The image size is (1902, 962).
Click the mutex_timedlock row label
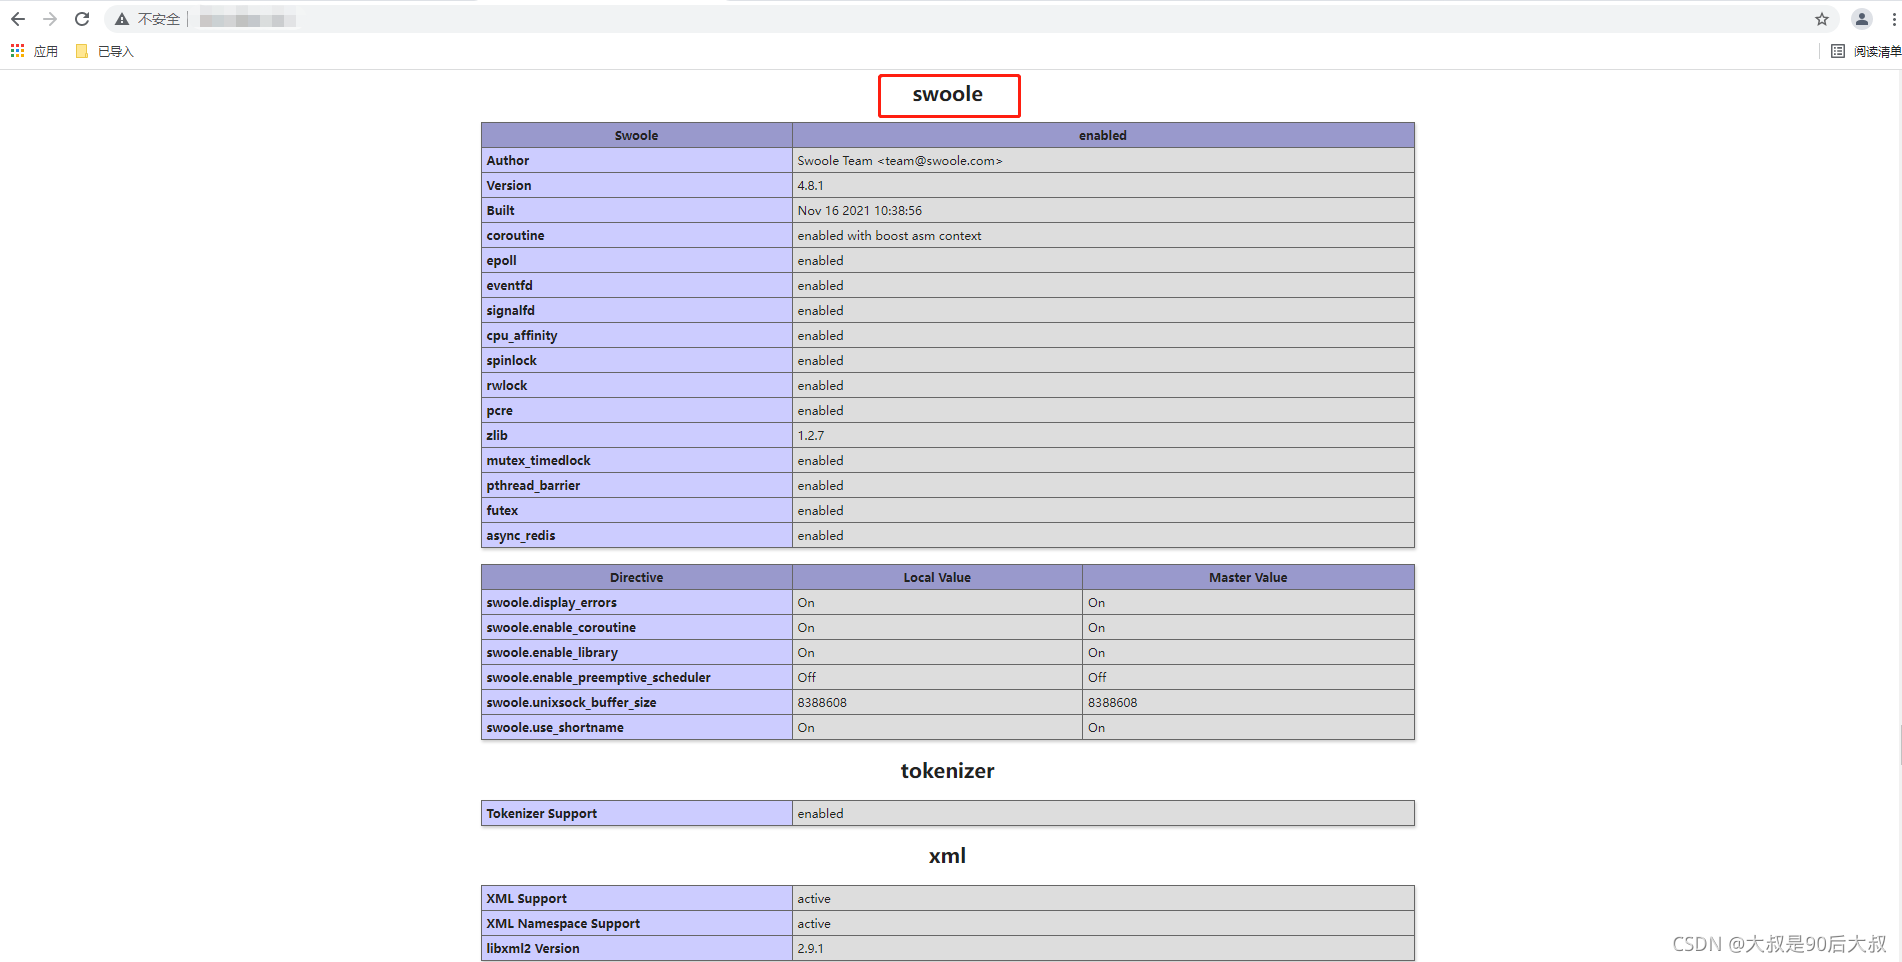click(x=539, y=460)
